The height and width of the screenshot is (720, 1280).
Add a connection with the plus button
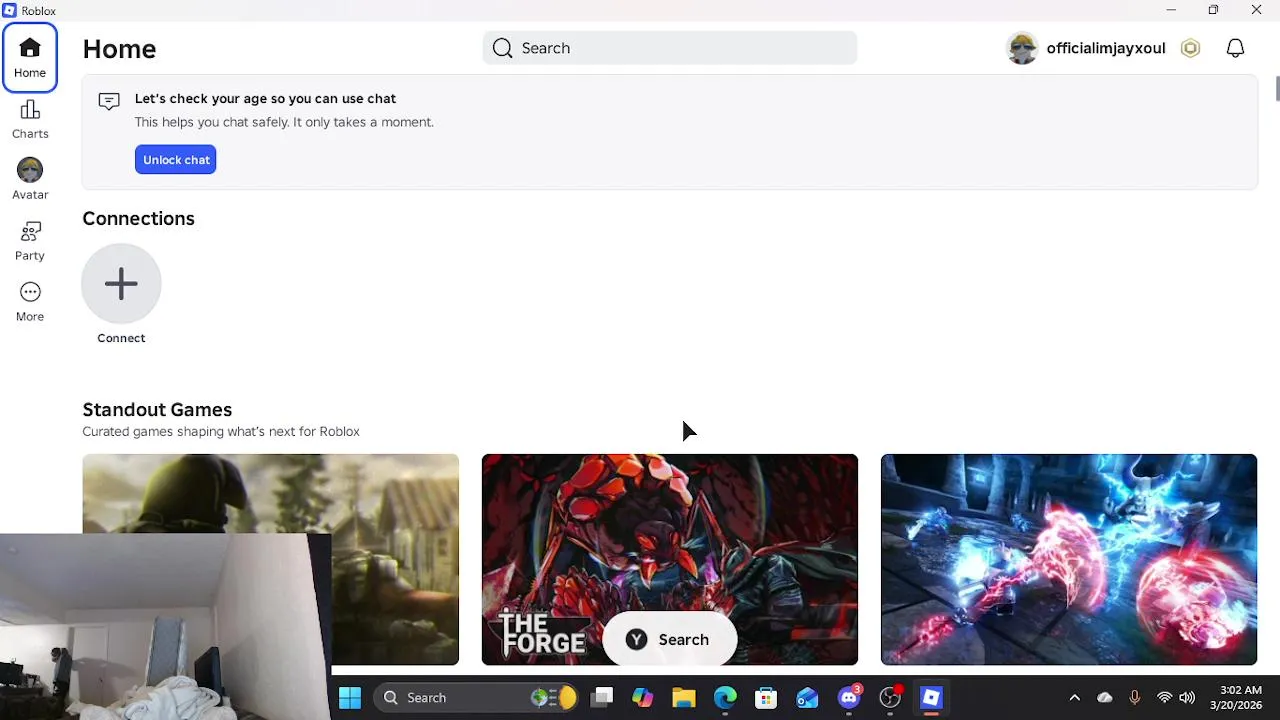click(x=121, y=284)
